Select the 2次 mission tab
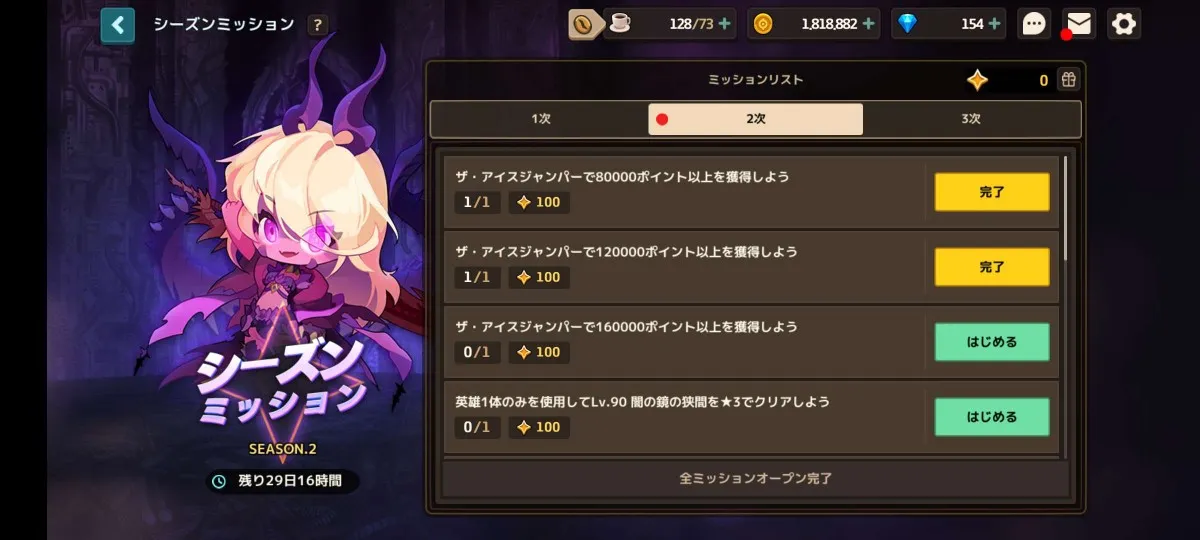The image size is (1200, 540). 756,119
